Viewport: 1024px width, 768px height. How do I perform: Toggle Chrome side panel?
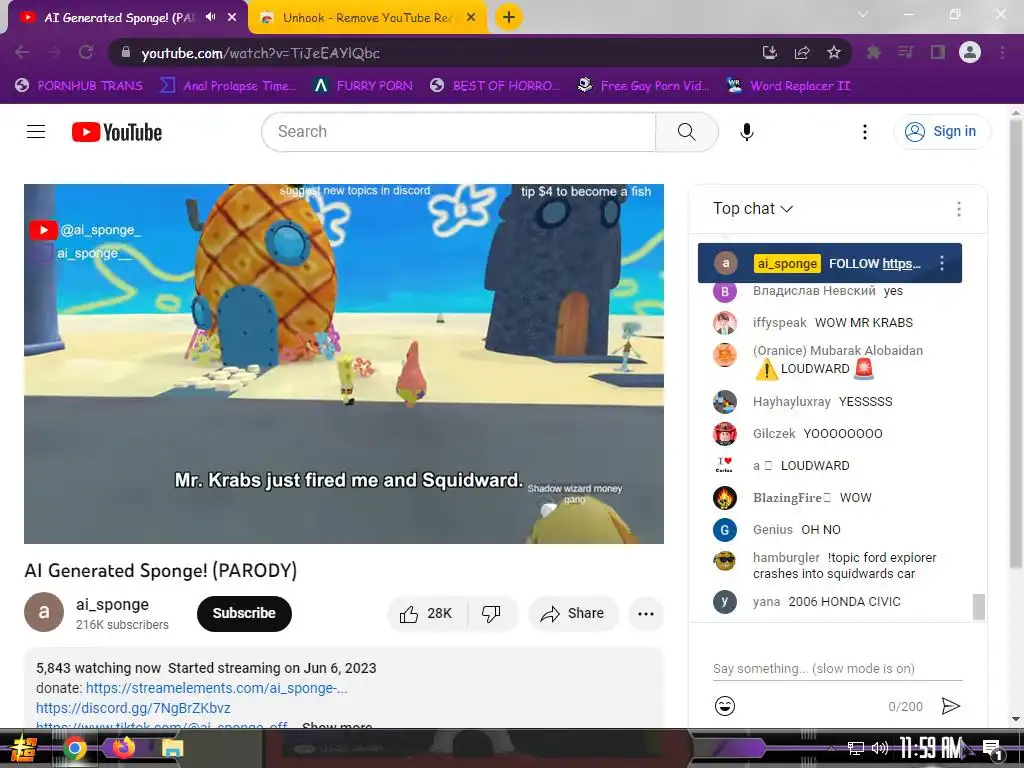[938, 52]
